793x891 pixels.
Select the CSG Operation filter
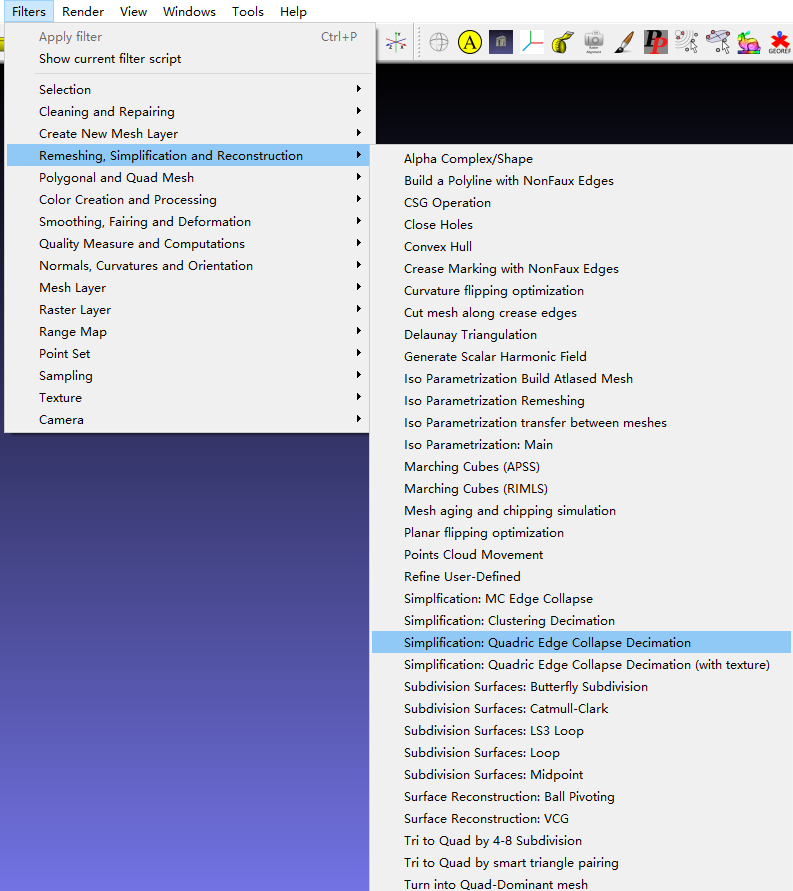582,202
